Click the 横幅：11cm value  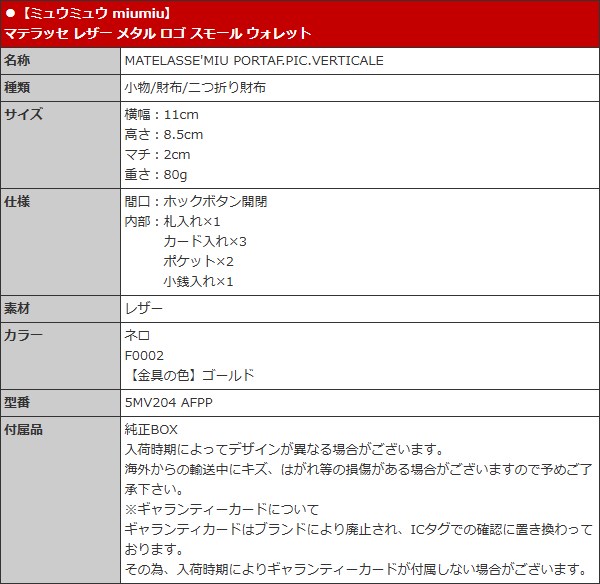[161, 115]
